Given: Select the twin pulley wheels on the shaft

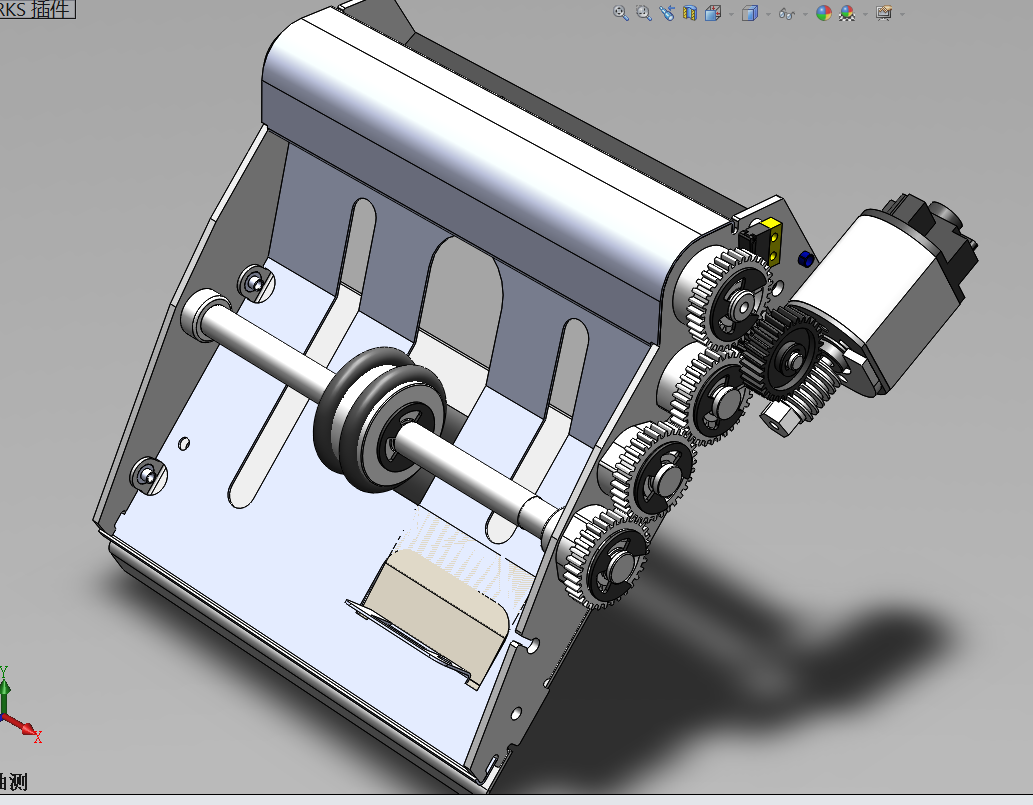Looking at the screenshot, I should point(381,420).
